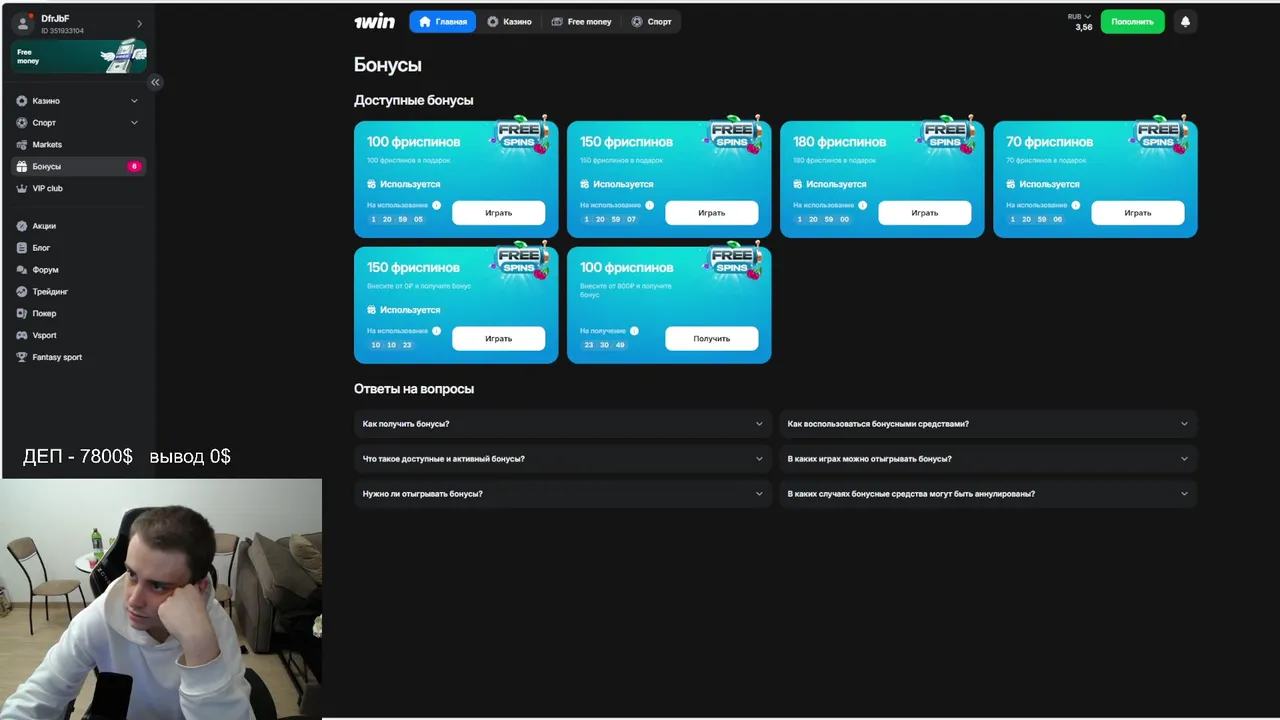Viewport: 1280px width, 720px height.
Task: Click gift icon on 180 фриспинов card
Action: pos(798,184)
